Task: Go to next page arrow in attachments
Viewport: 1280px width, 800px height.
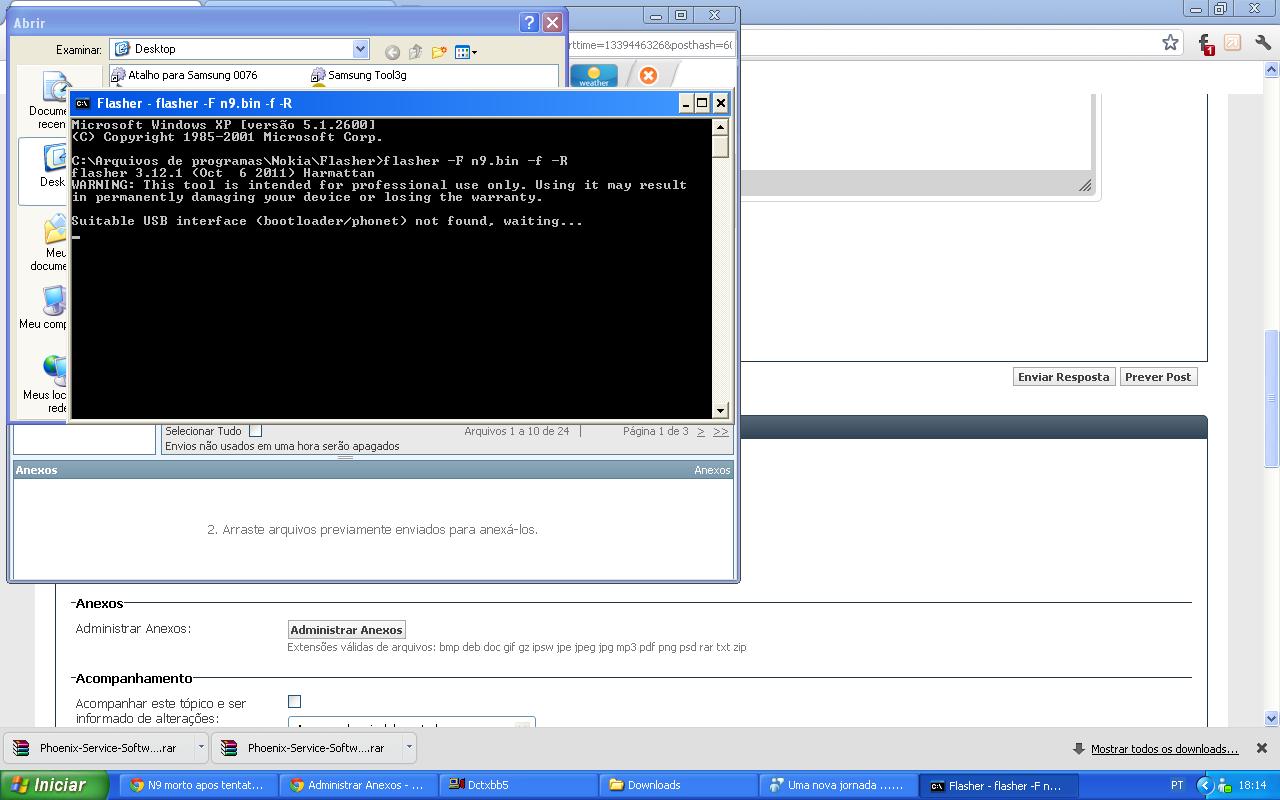Action: [x=701, y=431]
